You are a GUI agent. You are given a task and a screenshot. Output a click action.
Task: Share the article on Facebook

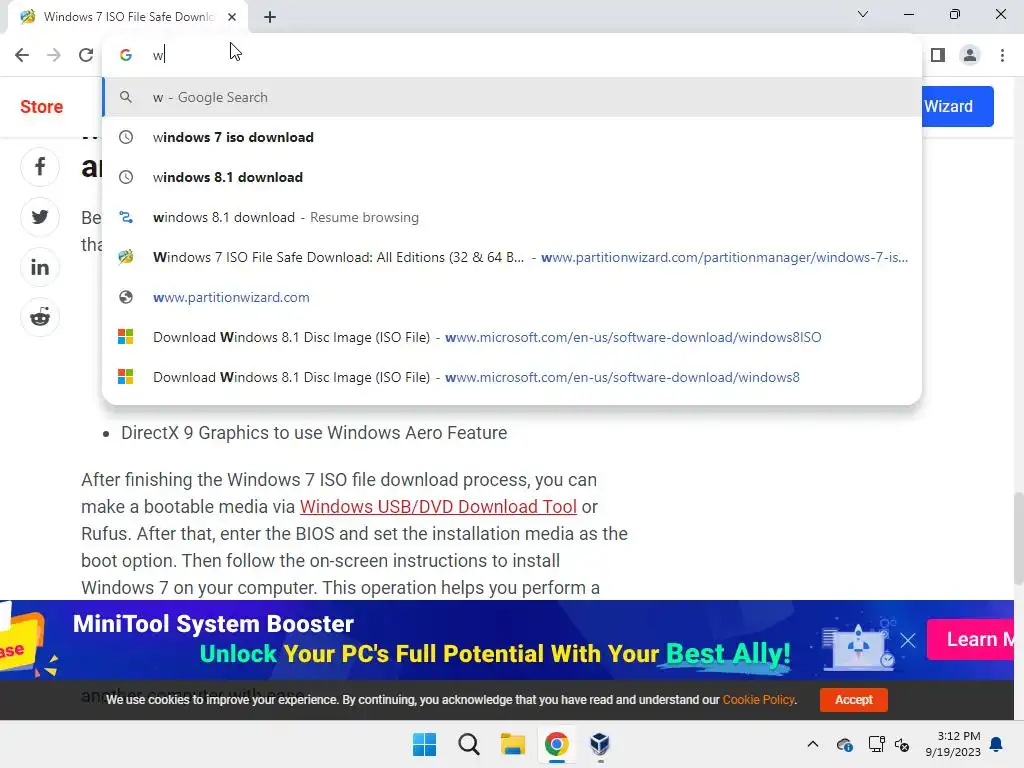(x=40, y=167)
